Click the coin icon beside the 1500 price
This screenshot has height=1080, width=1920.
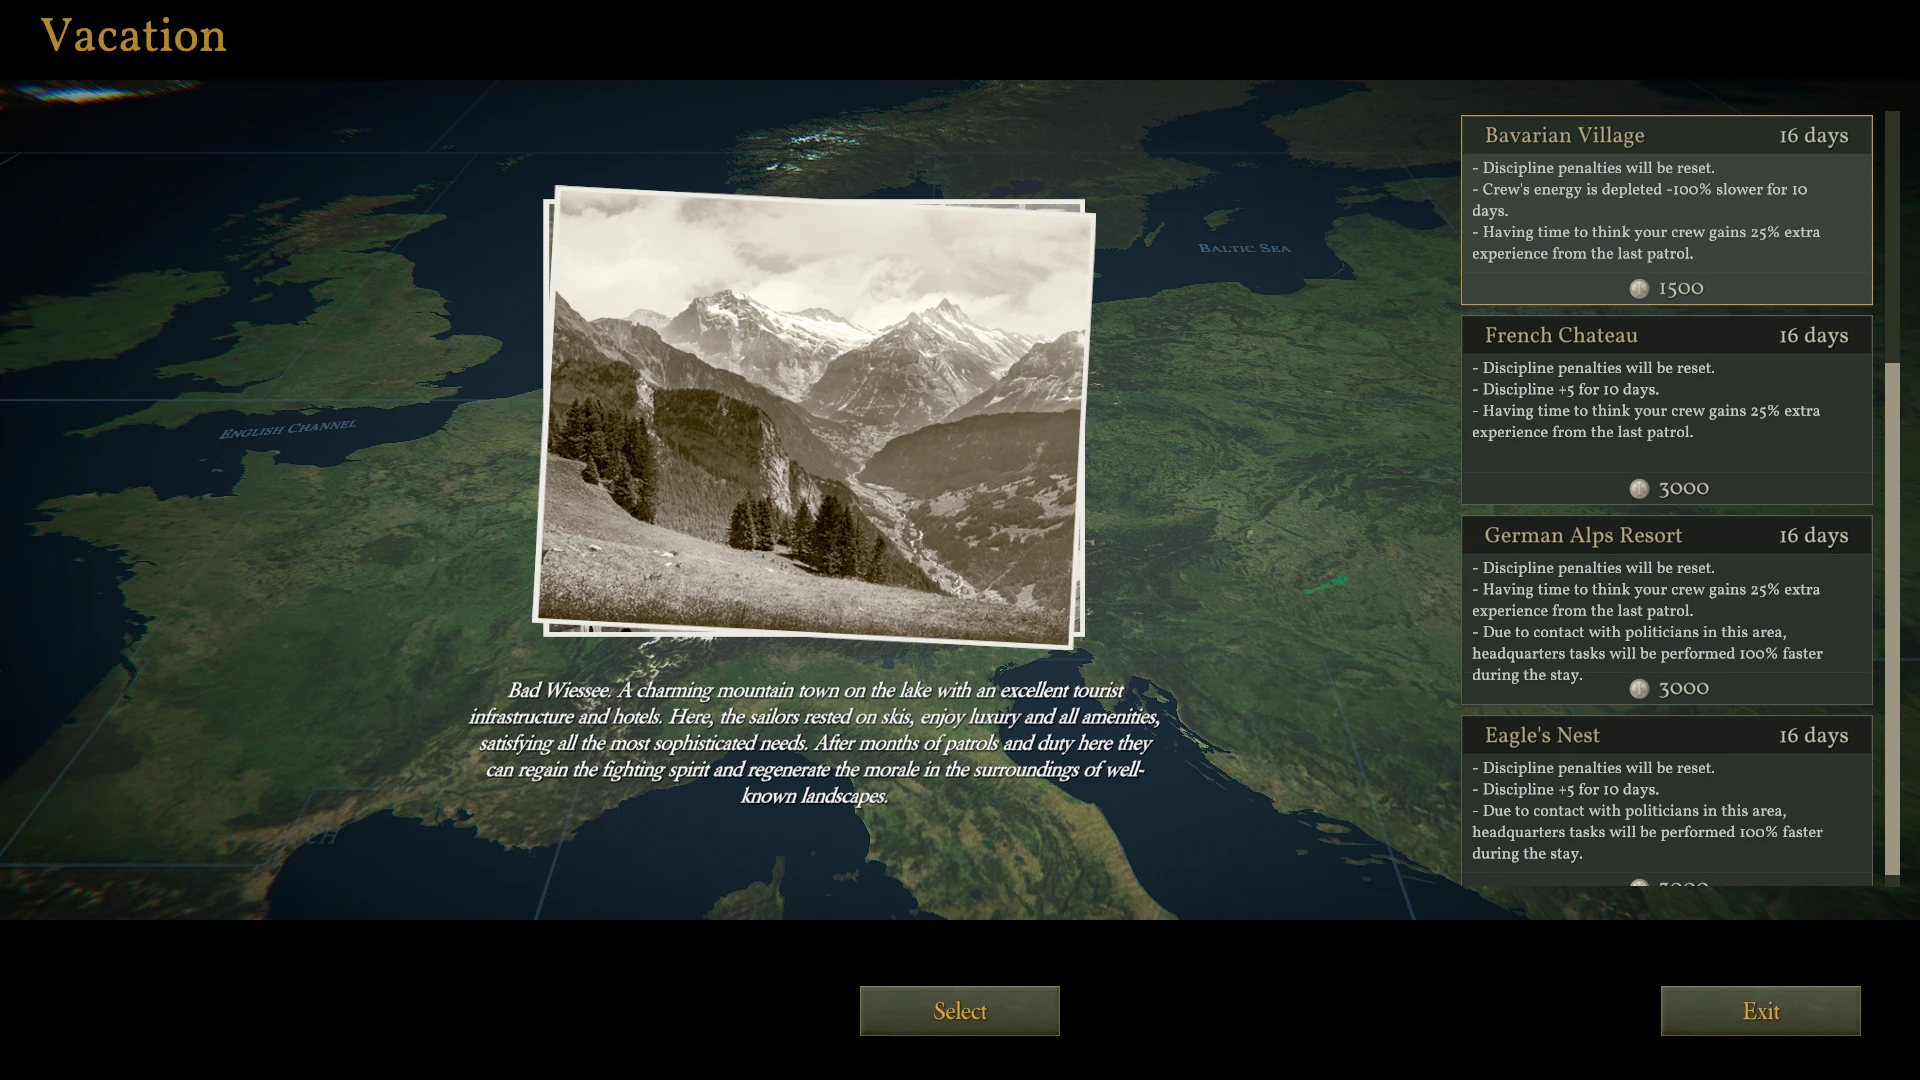1639,289
